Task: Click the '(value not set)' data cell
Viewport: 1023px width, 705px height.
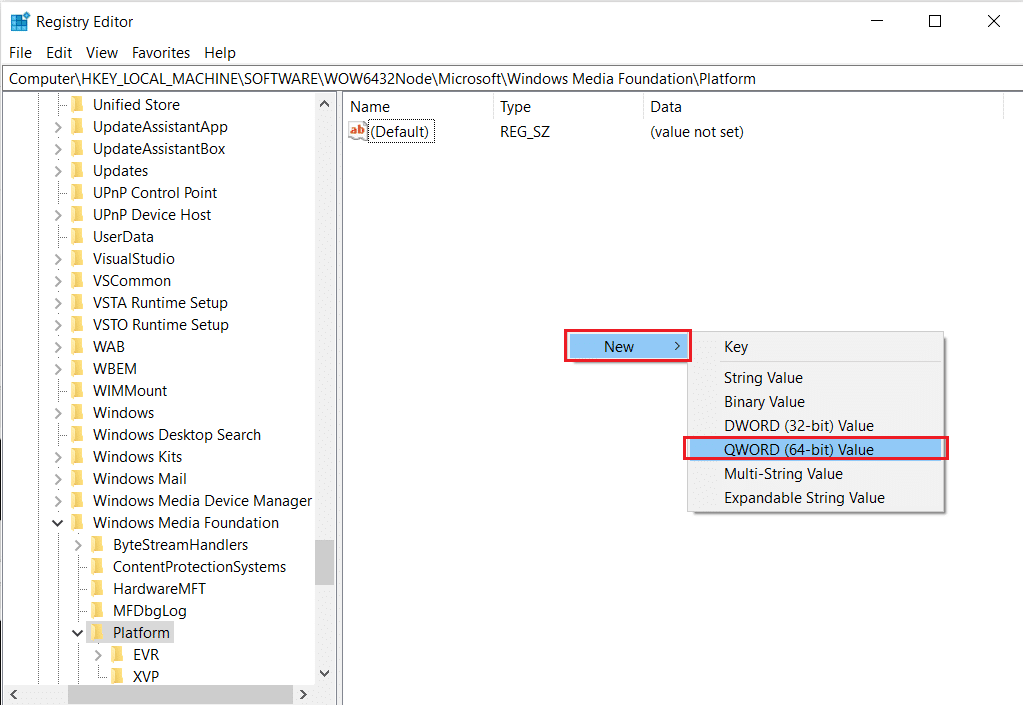Action: click(697, 132)
